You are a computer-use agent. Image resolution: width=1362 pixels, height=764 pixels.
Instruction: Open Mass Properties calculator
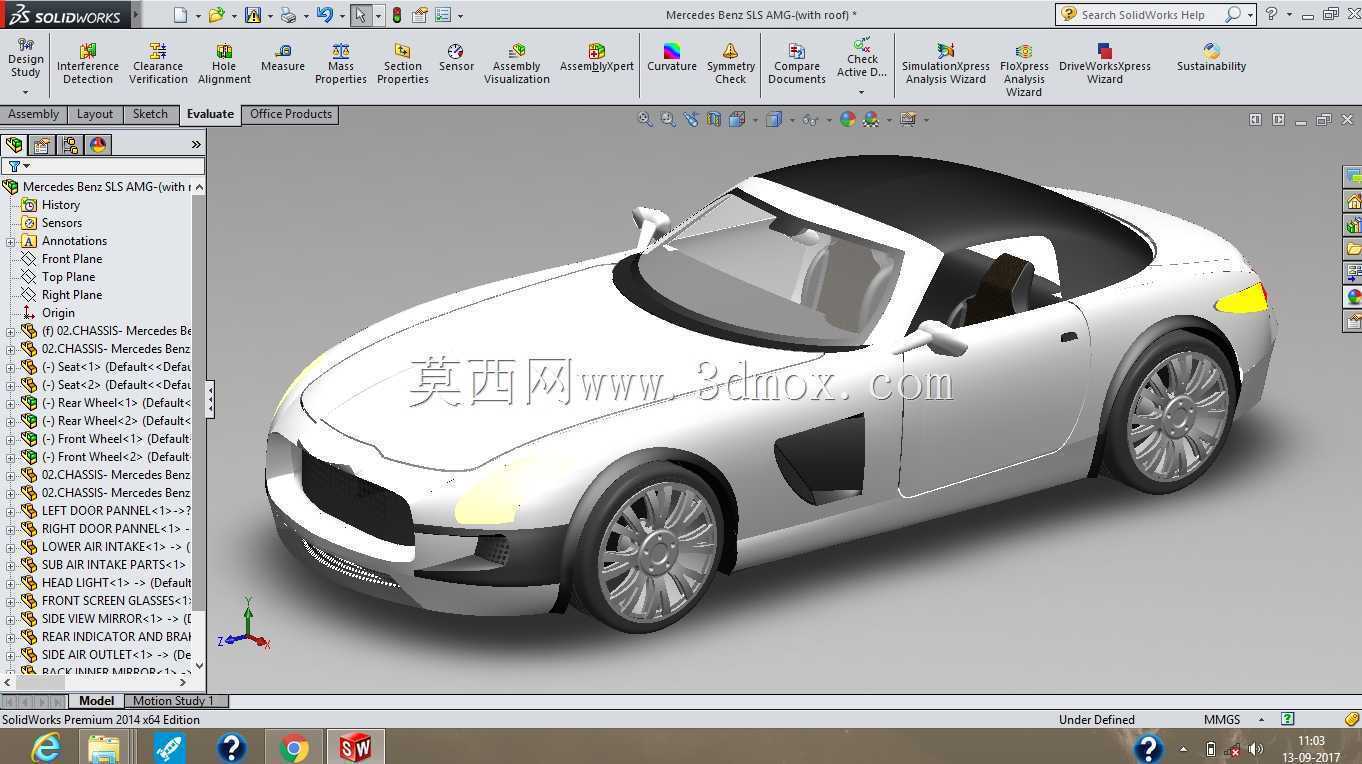click(x=341, y=64)
